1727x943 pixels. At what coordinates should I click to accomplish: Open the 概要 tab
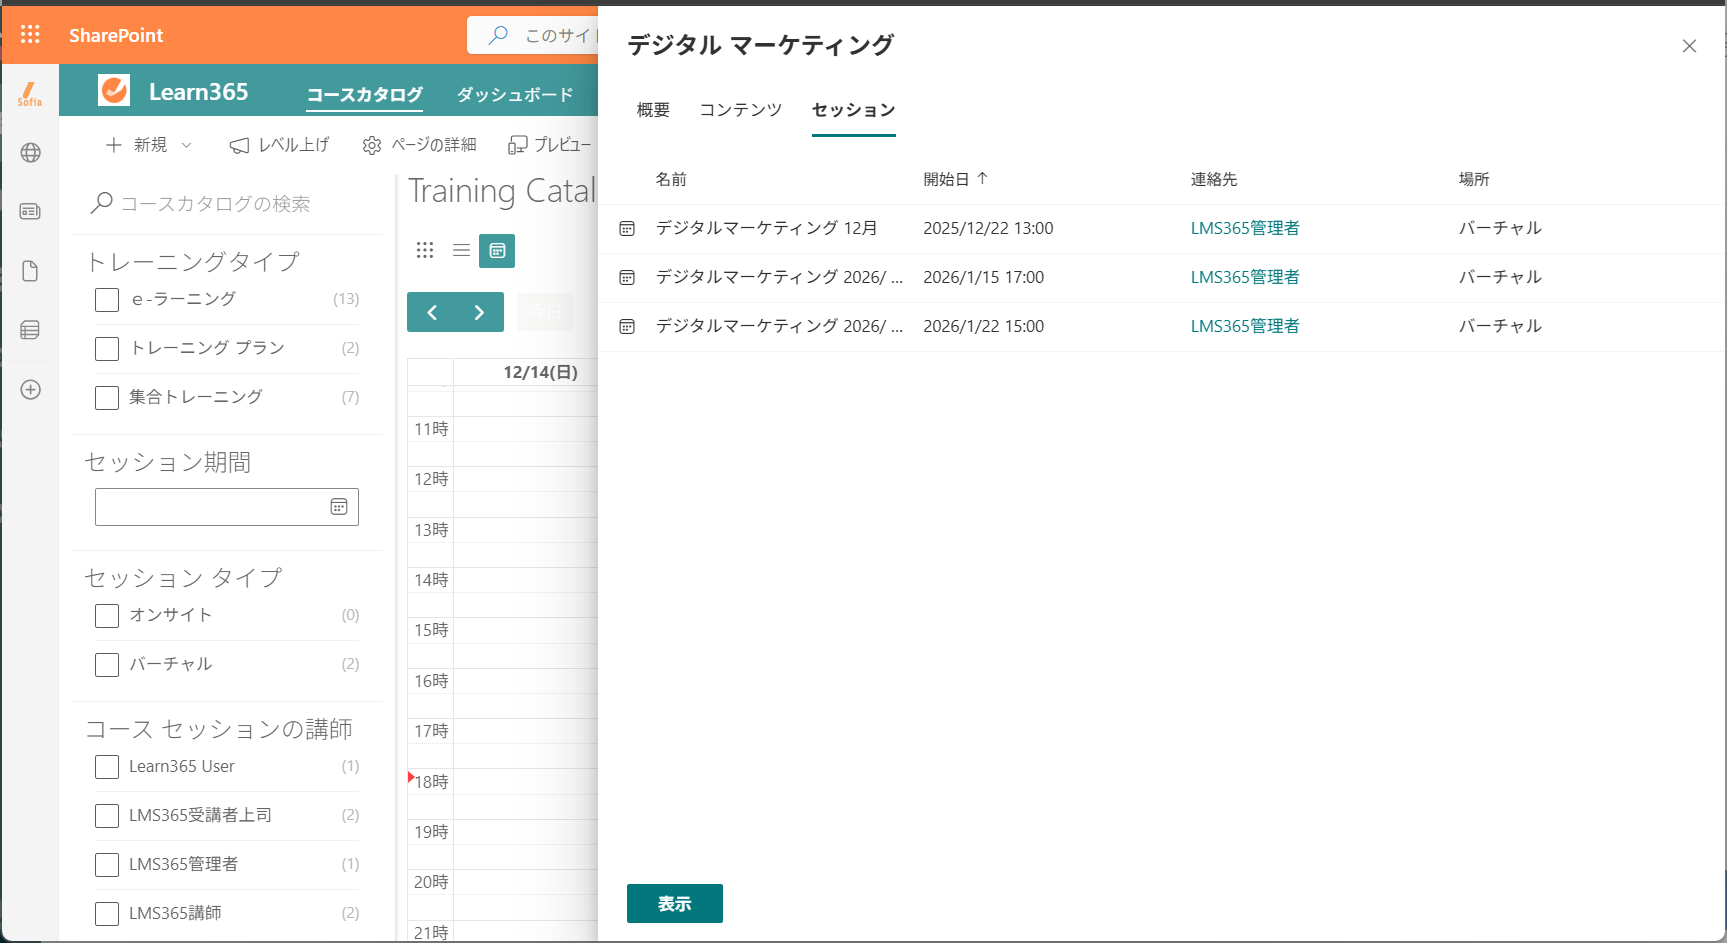click(653, 110)
